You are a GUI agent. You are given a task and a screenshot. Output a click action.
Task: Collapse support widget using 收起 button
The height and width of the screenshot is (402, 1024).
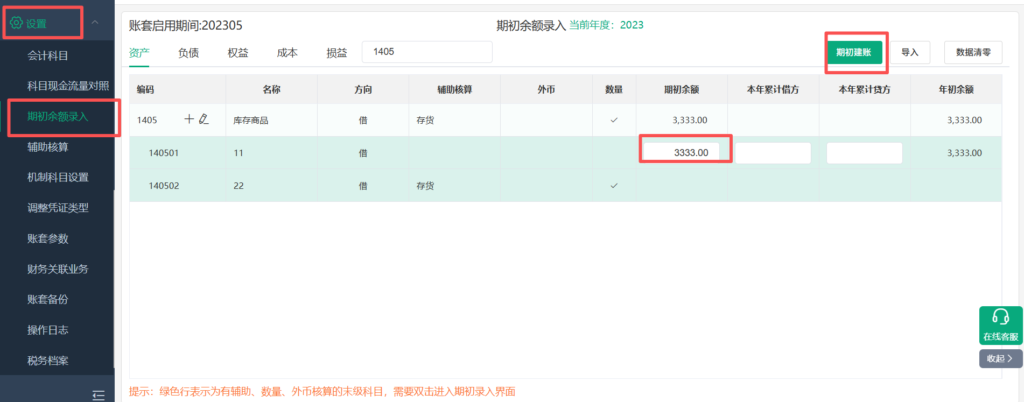click(1000, 357)
